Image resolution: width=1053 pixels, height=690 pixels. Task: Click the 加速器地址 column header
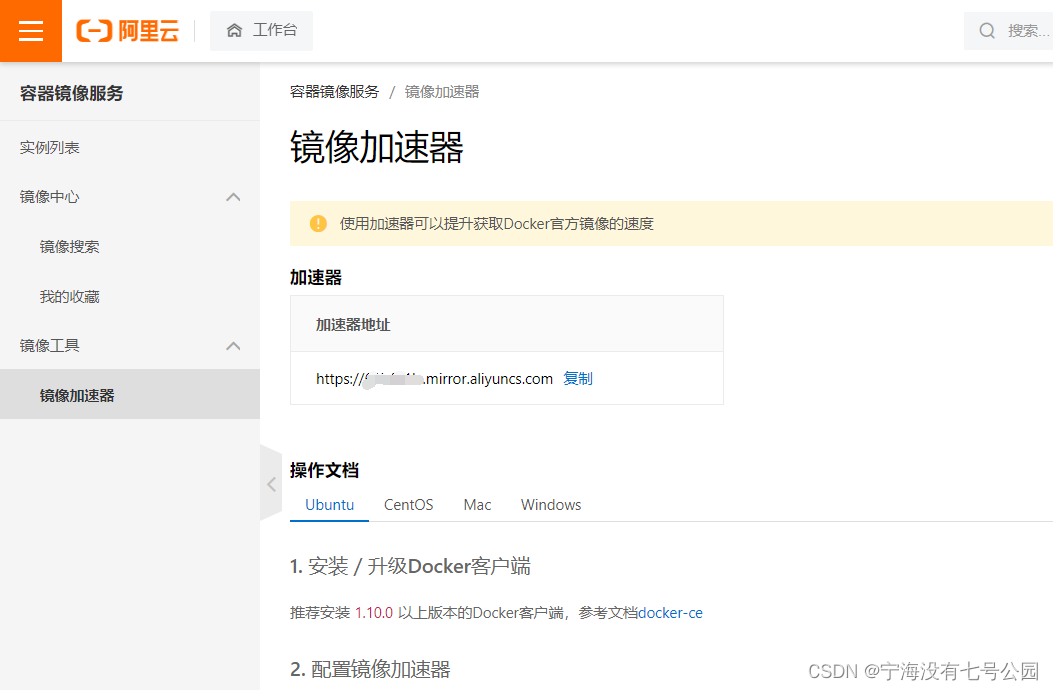[x=353, y=325]
